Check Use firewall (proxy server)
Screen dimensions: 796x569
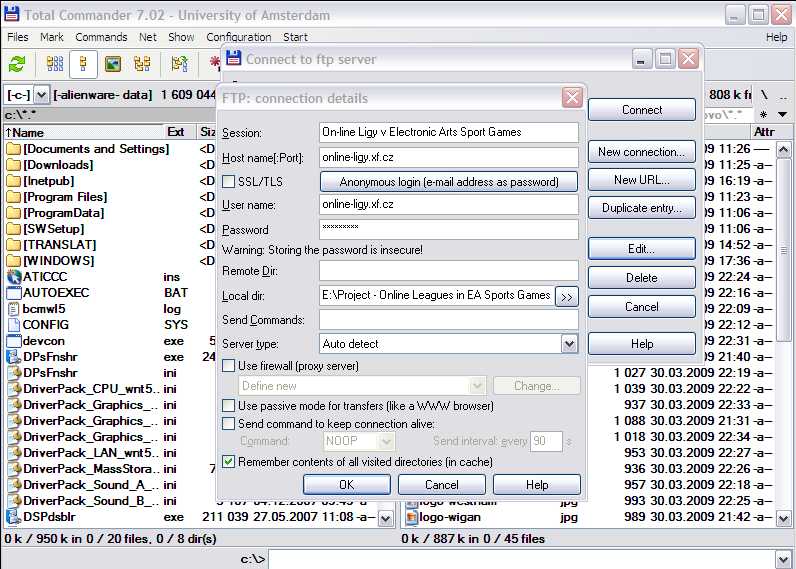coord(229,365)
